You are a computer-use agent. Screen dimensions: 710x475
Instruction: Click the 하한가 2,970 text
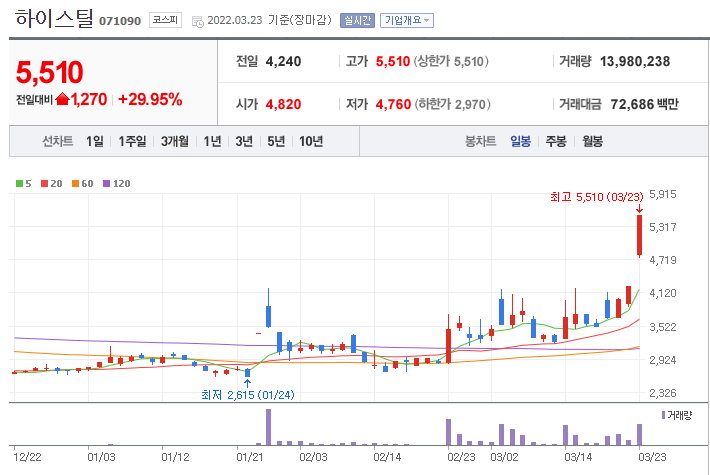point(452,104)
